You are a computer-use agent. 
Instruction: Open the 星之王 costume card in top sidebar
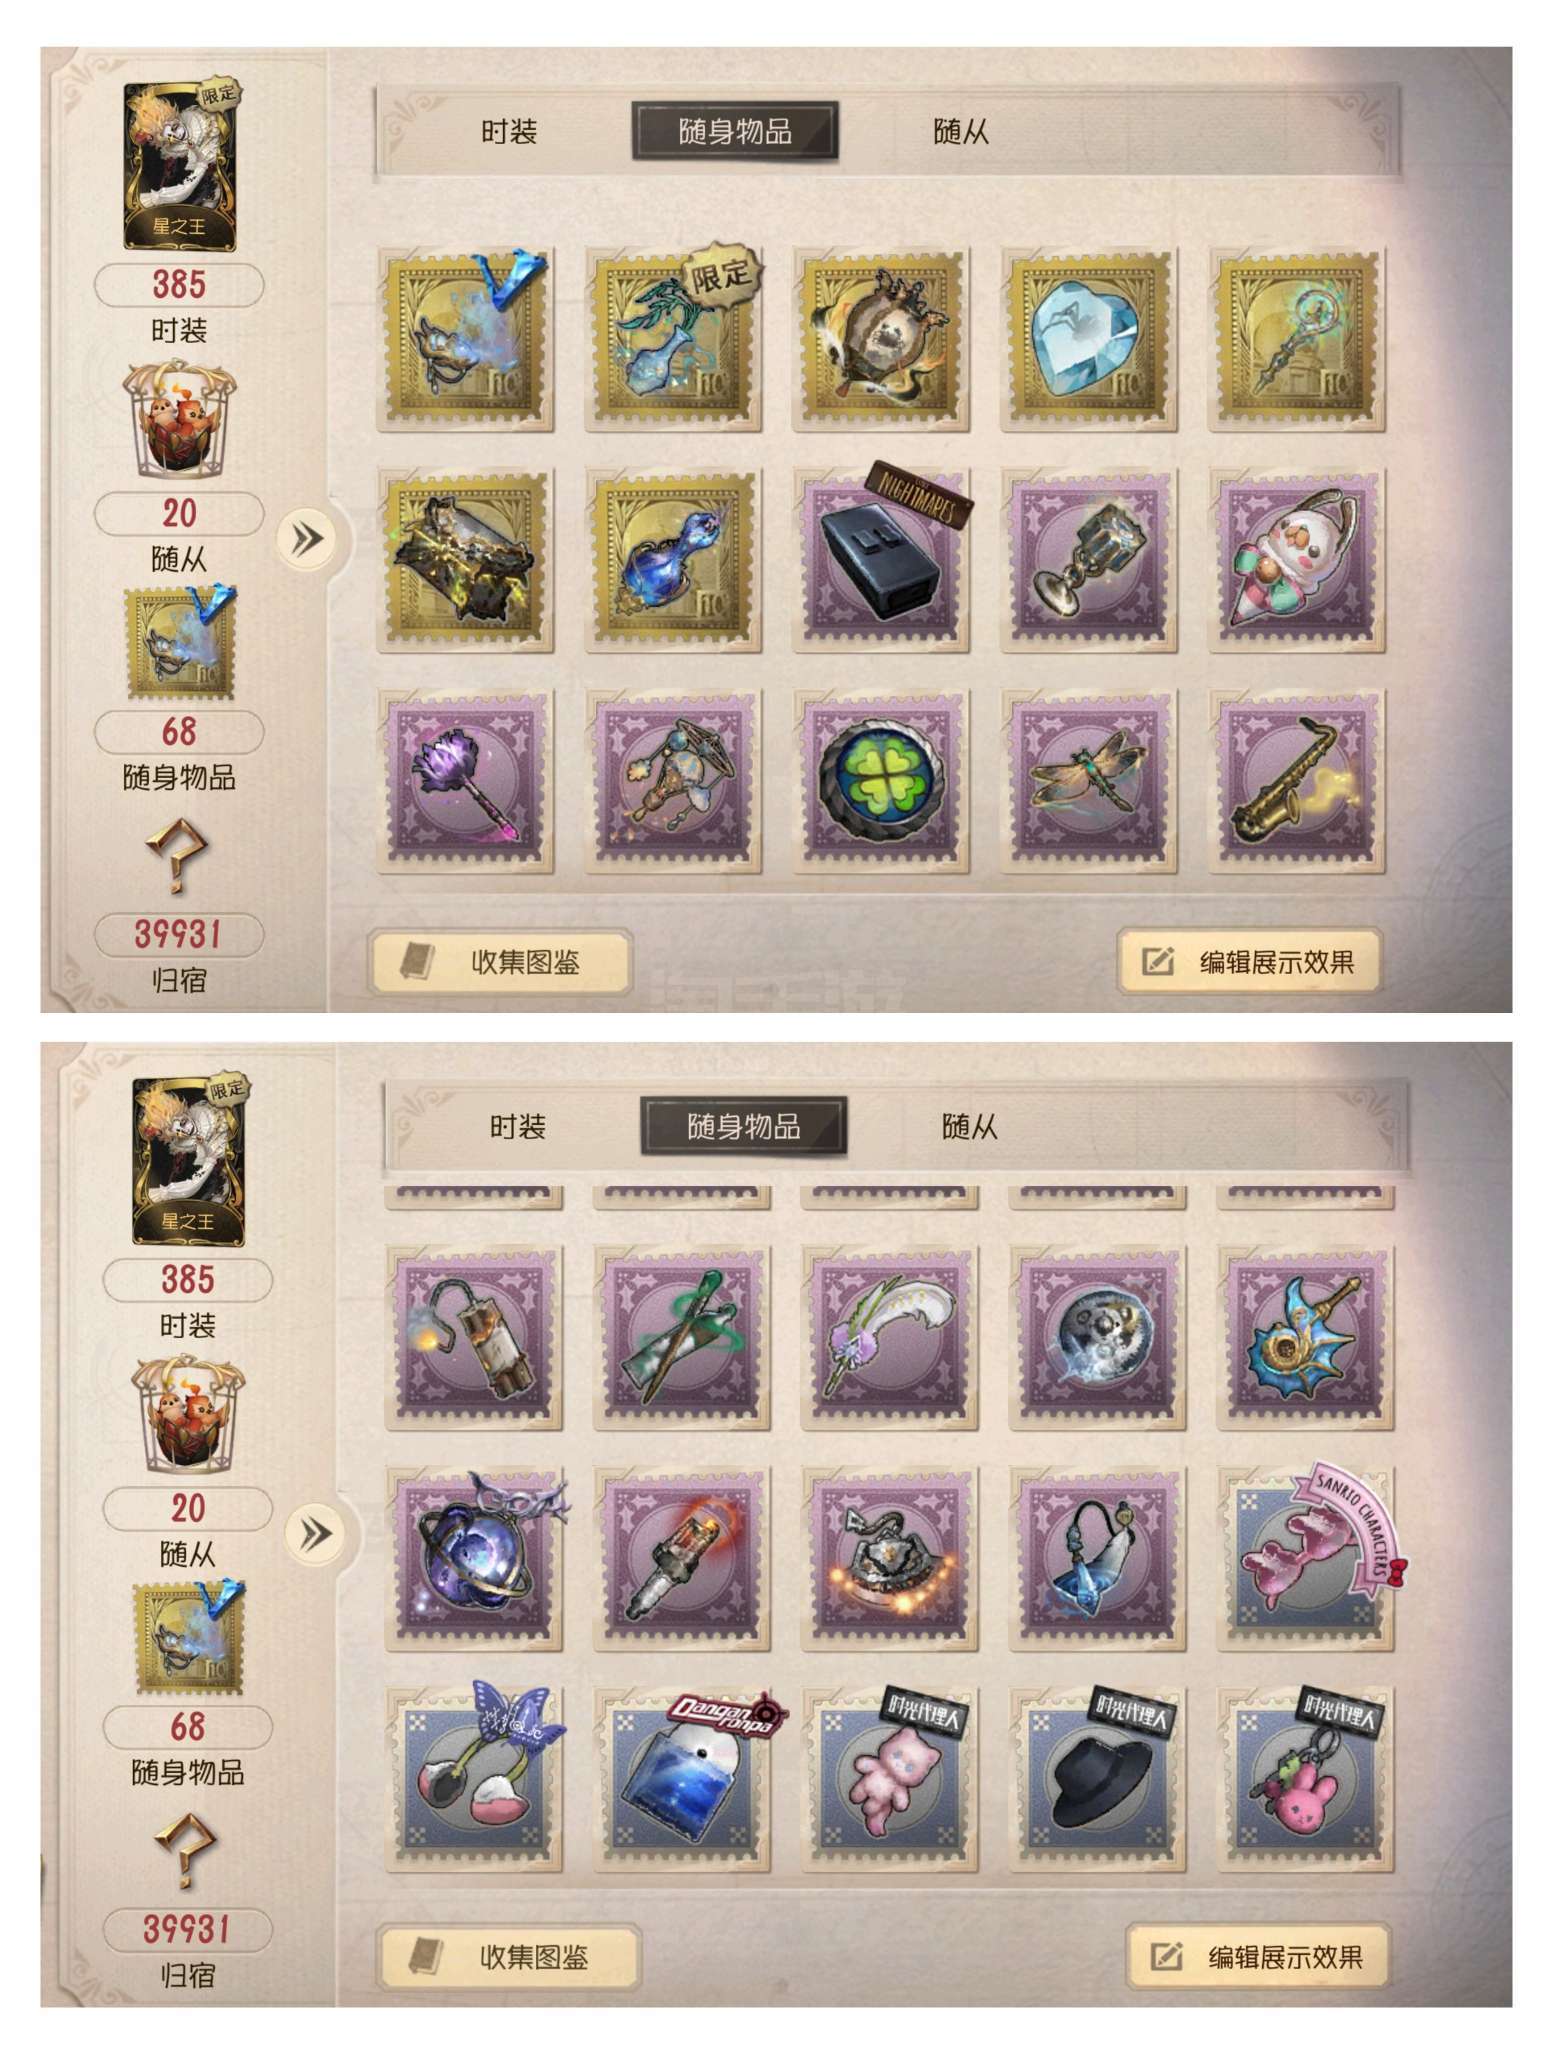(x=181, y=165)
